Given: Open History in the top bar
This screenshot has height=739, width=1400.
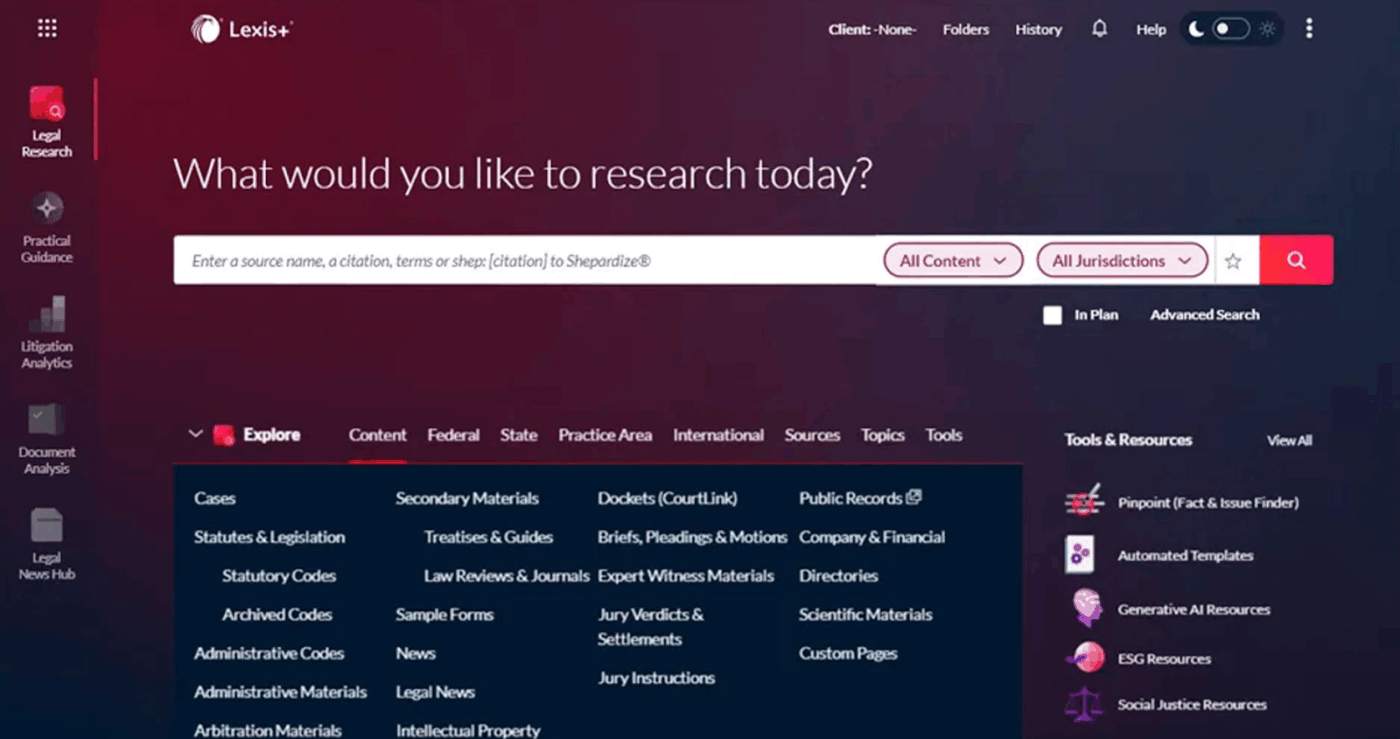Looking at the screenshot, I should (x=1039, y=30).
